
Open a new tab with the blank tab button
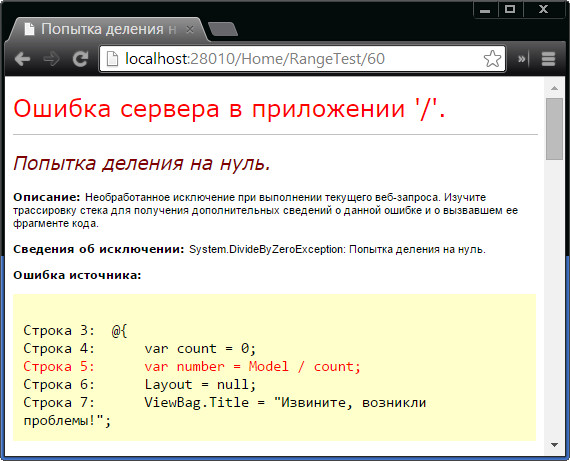point(223,29)
